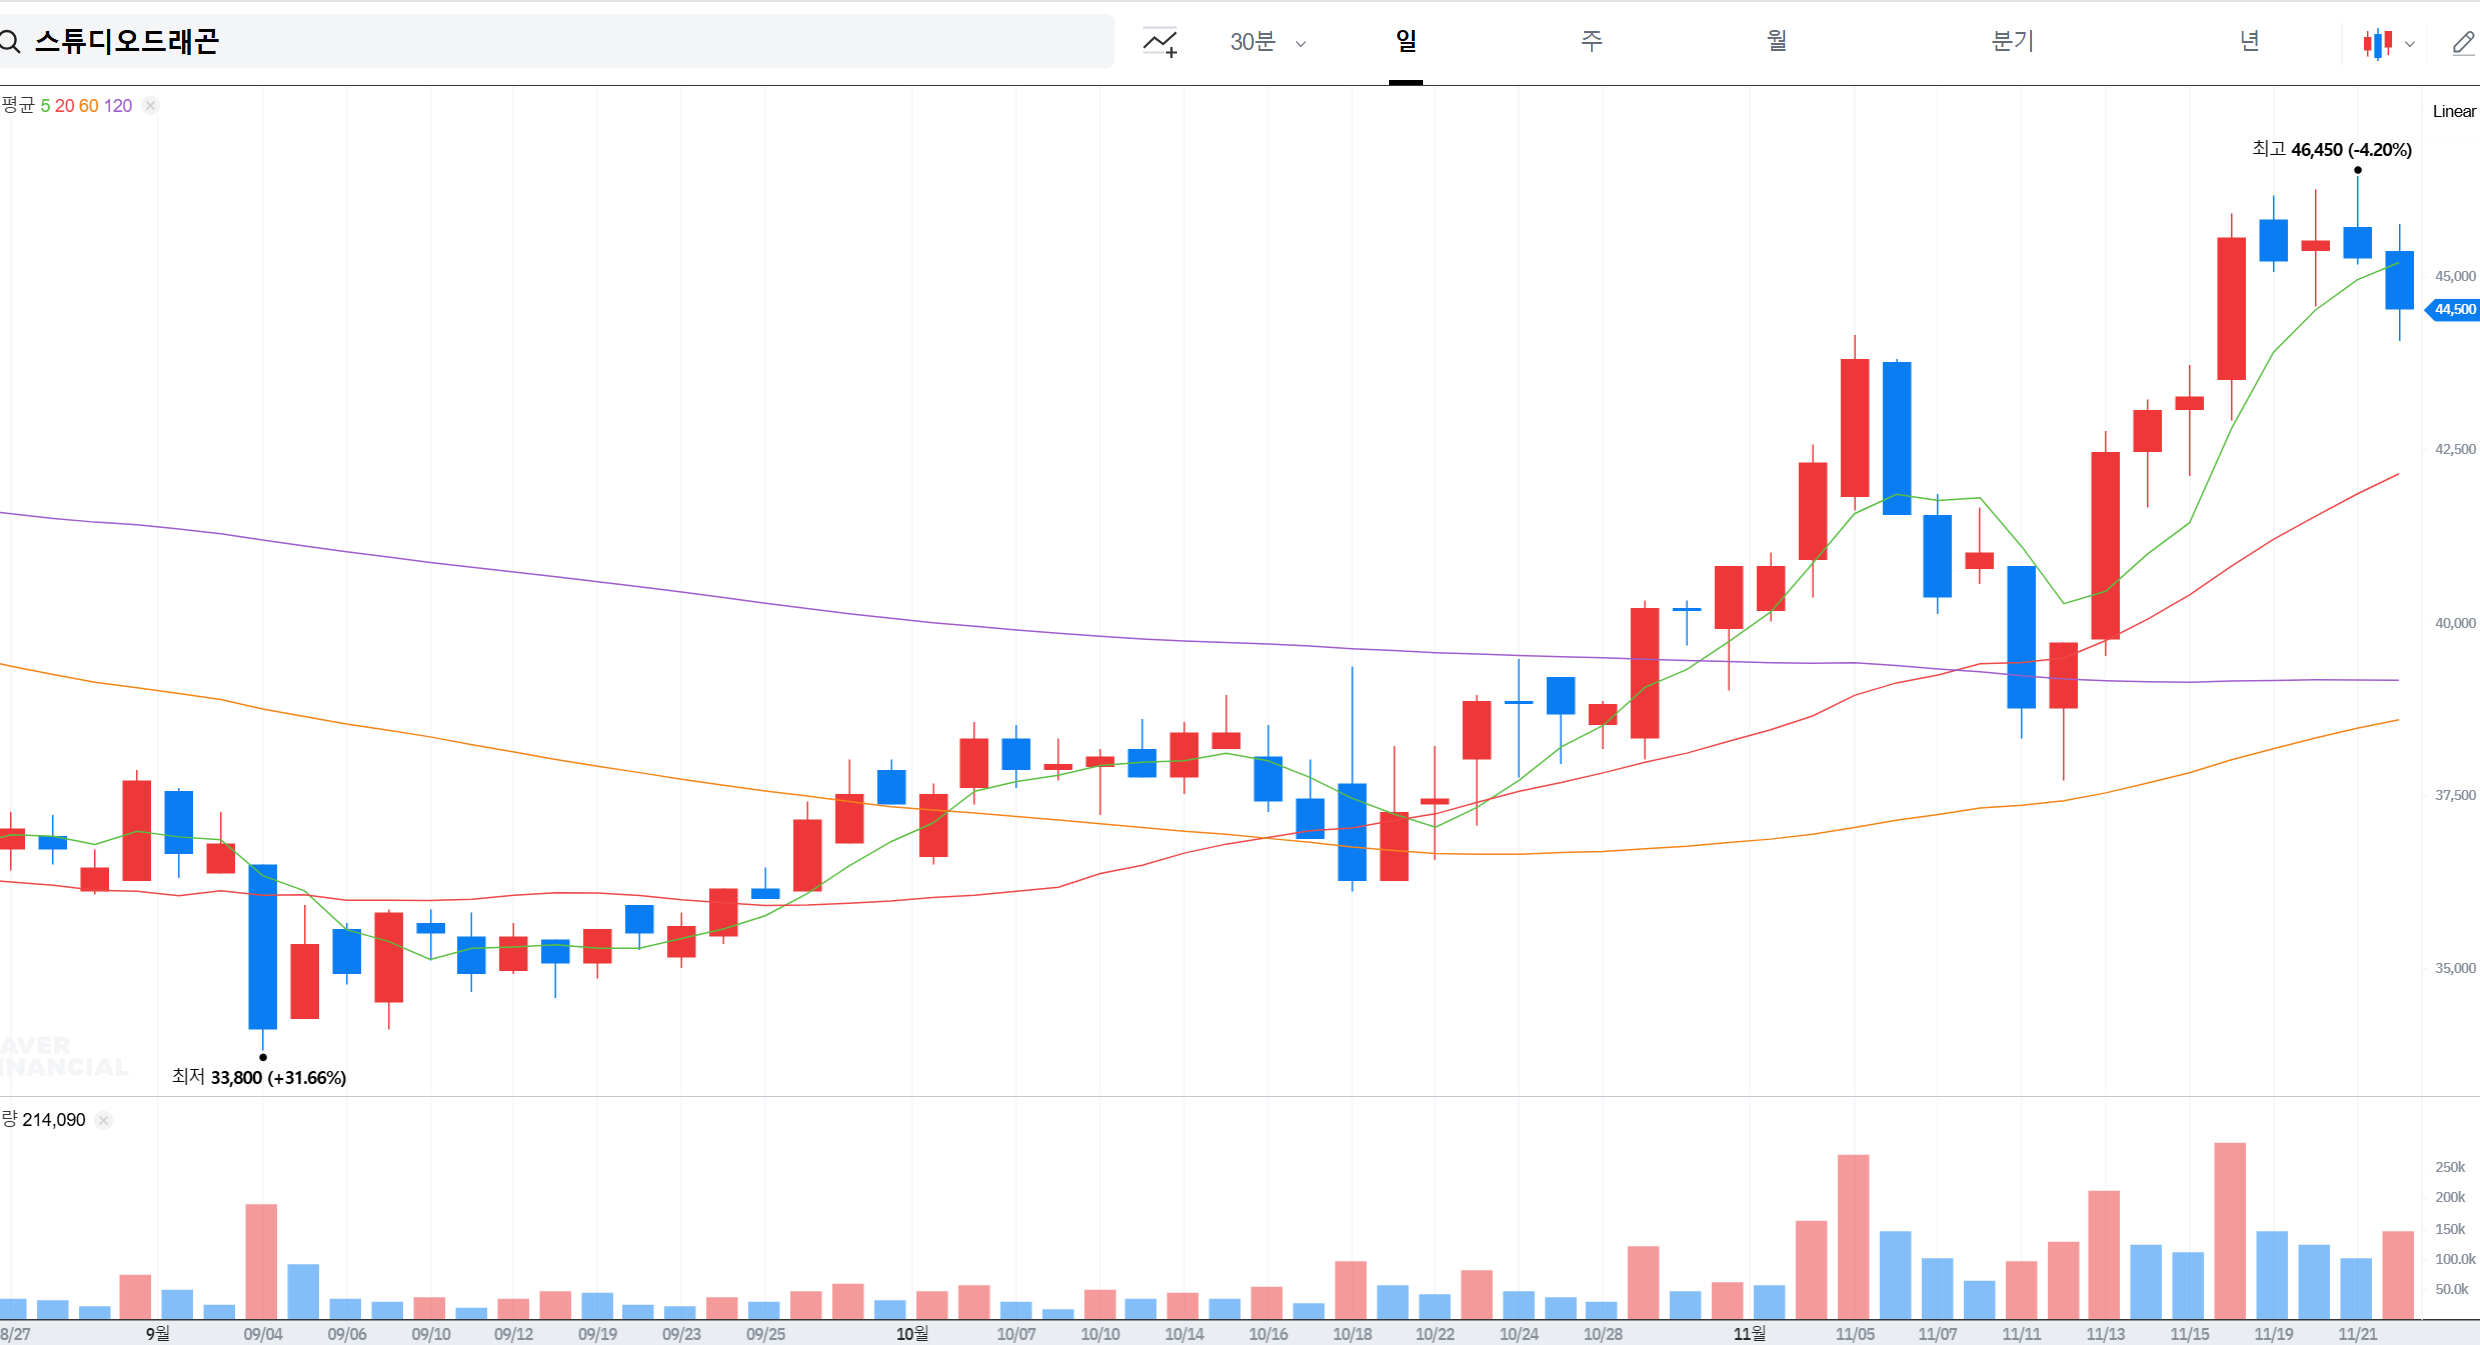This screenshot has width=2480, height=1345.
Task: Switch to the 주 weekly tab
Action: (1591, 41)
